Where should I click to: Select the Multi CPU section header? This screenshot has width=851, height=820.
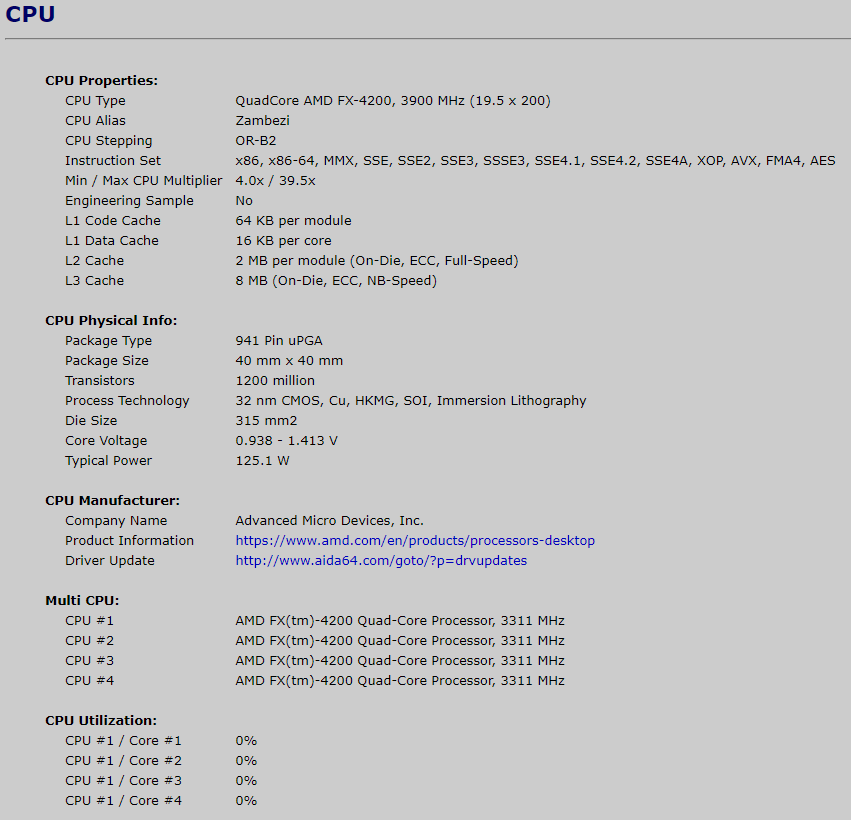click(82, 600)
